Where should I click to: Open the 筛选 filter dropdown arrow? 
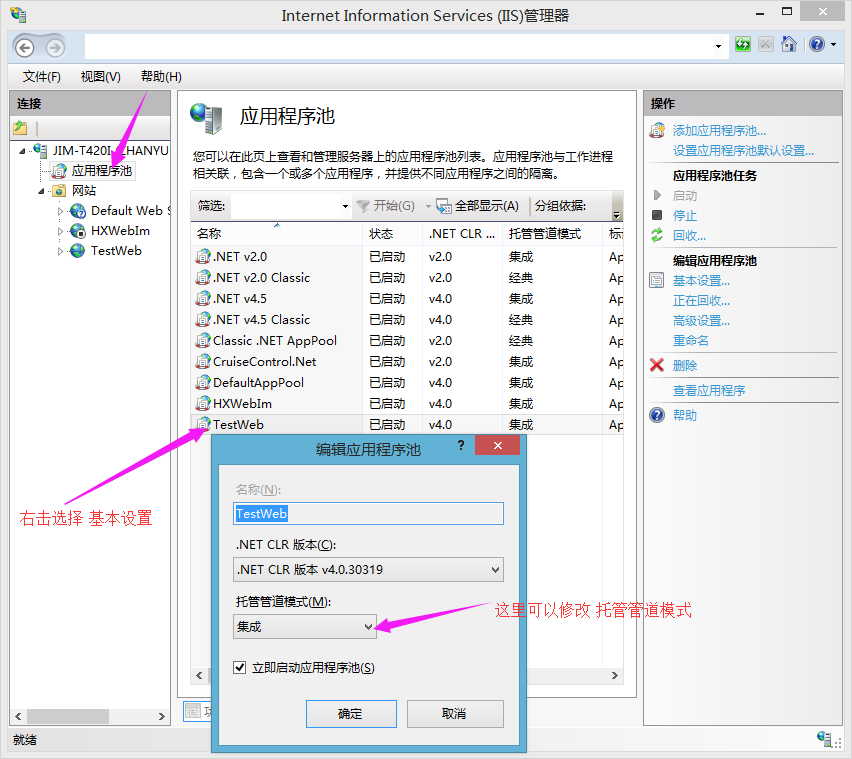[345, 206]
